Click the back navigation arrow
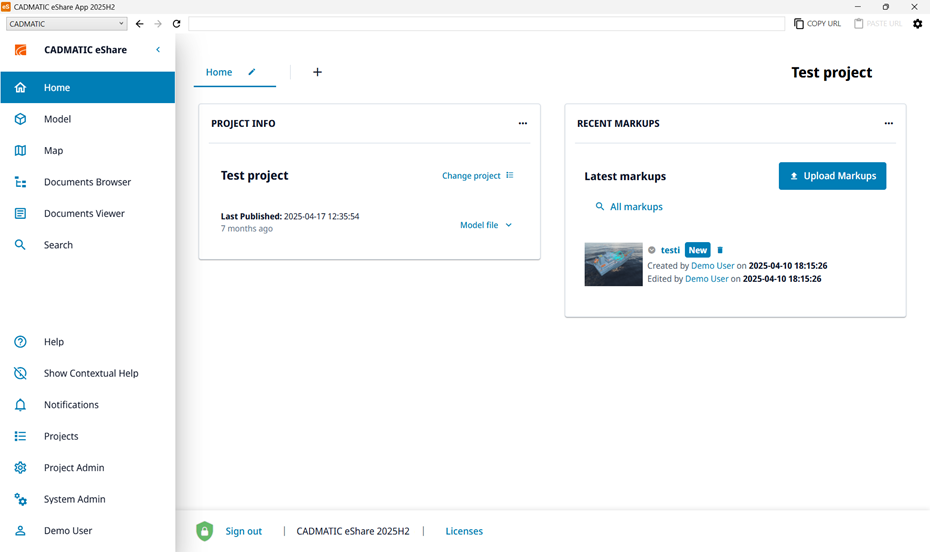The width and height of the screenshot is (930, 552). point(139,23)
